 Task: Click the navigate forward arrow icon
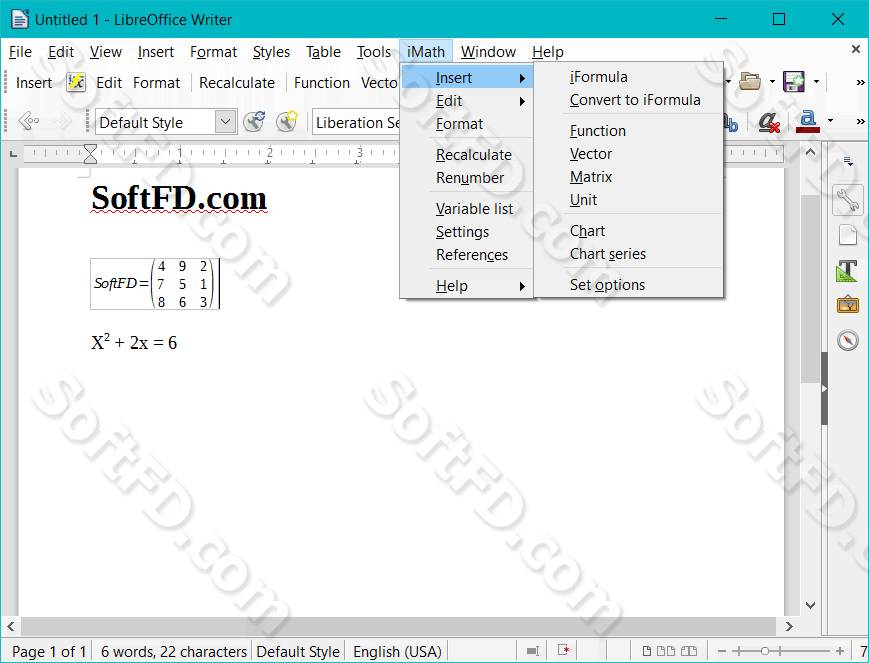(x=62, y=120)
